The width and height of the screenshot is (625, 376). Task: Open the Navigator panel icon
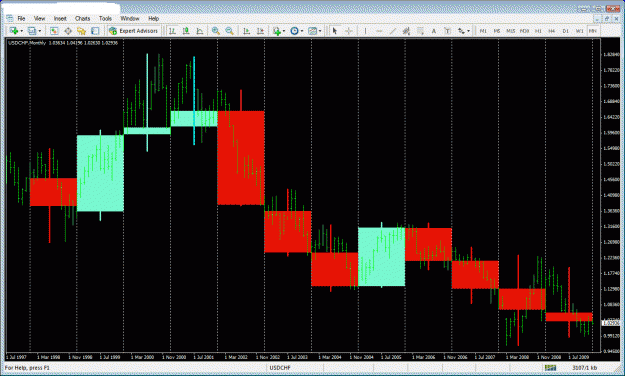81,31
